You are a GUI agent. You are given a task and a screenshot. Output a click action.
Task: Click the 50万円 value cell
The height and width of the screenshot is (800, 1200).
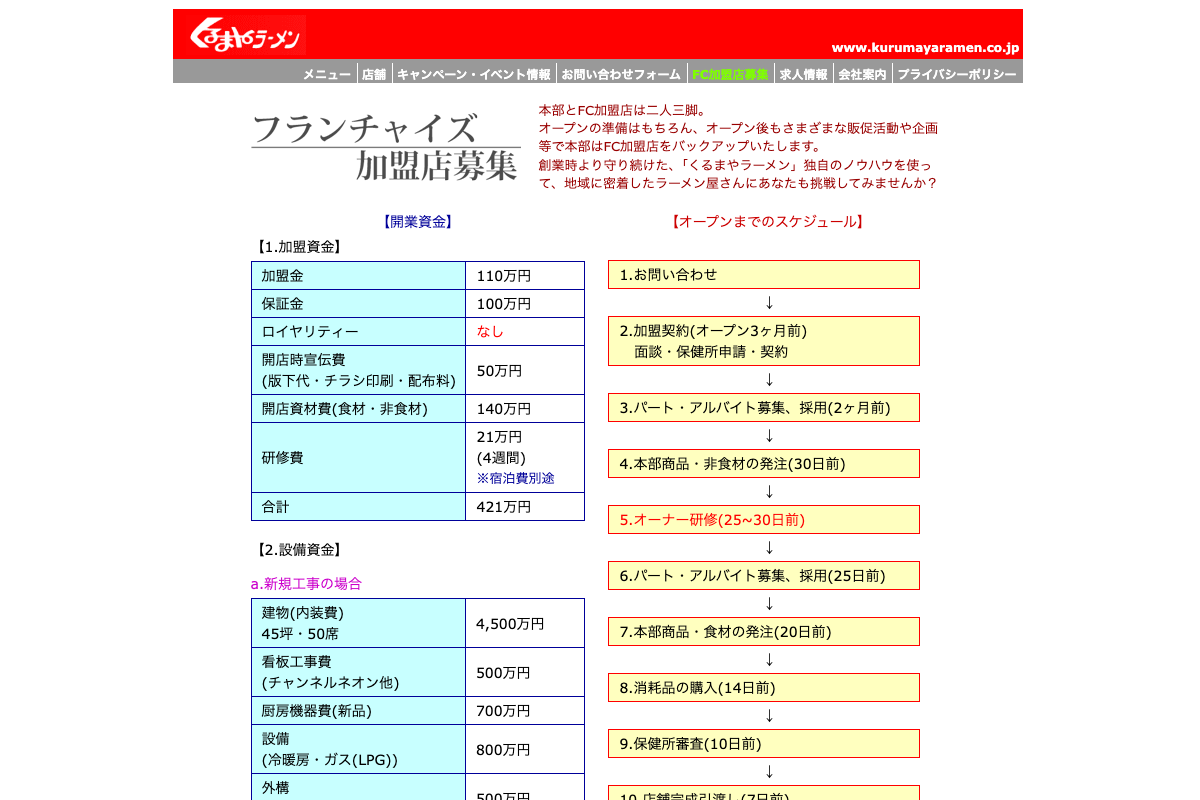pyautogui.click(x=525, y=370)
